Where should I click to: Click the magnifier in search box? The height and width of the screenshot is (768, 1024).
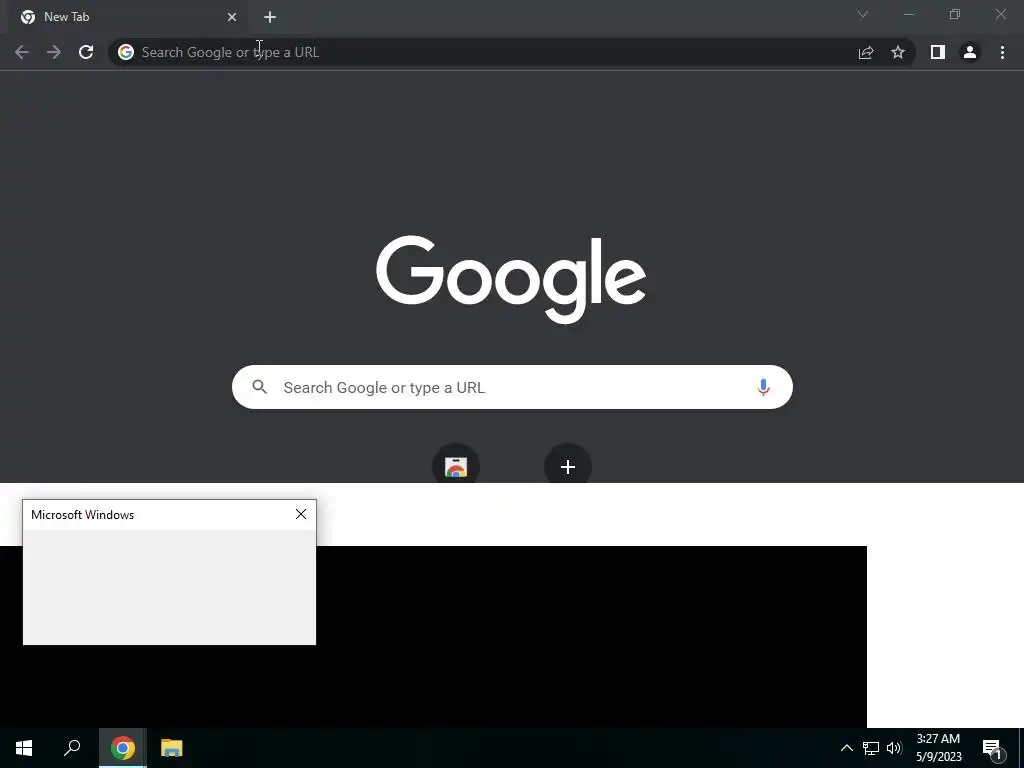260,387
